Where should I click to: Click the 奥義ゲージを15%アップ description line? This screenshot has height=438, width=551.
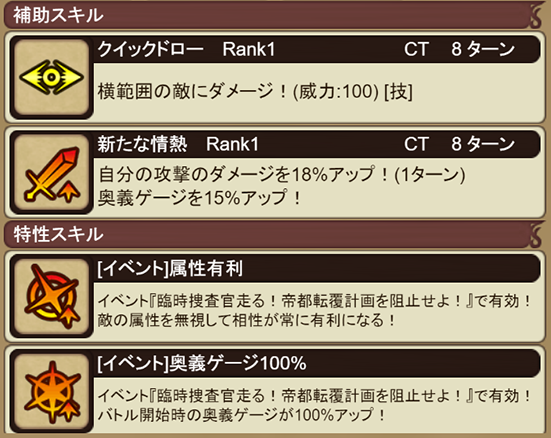(x=200, y=198)
